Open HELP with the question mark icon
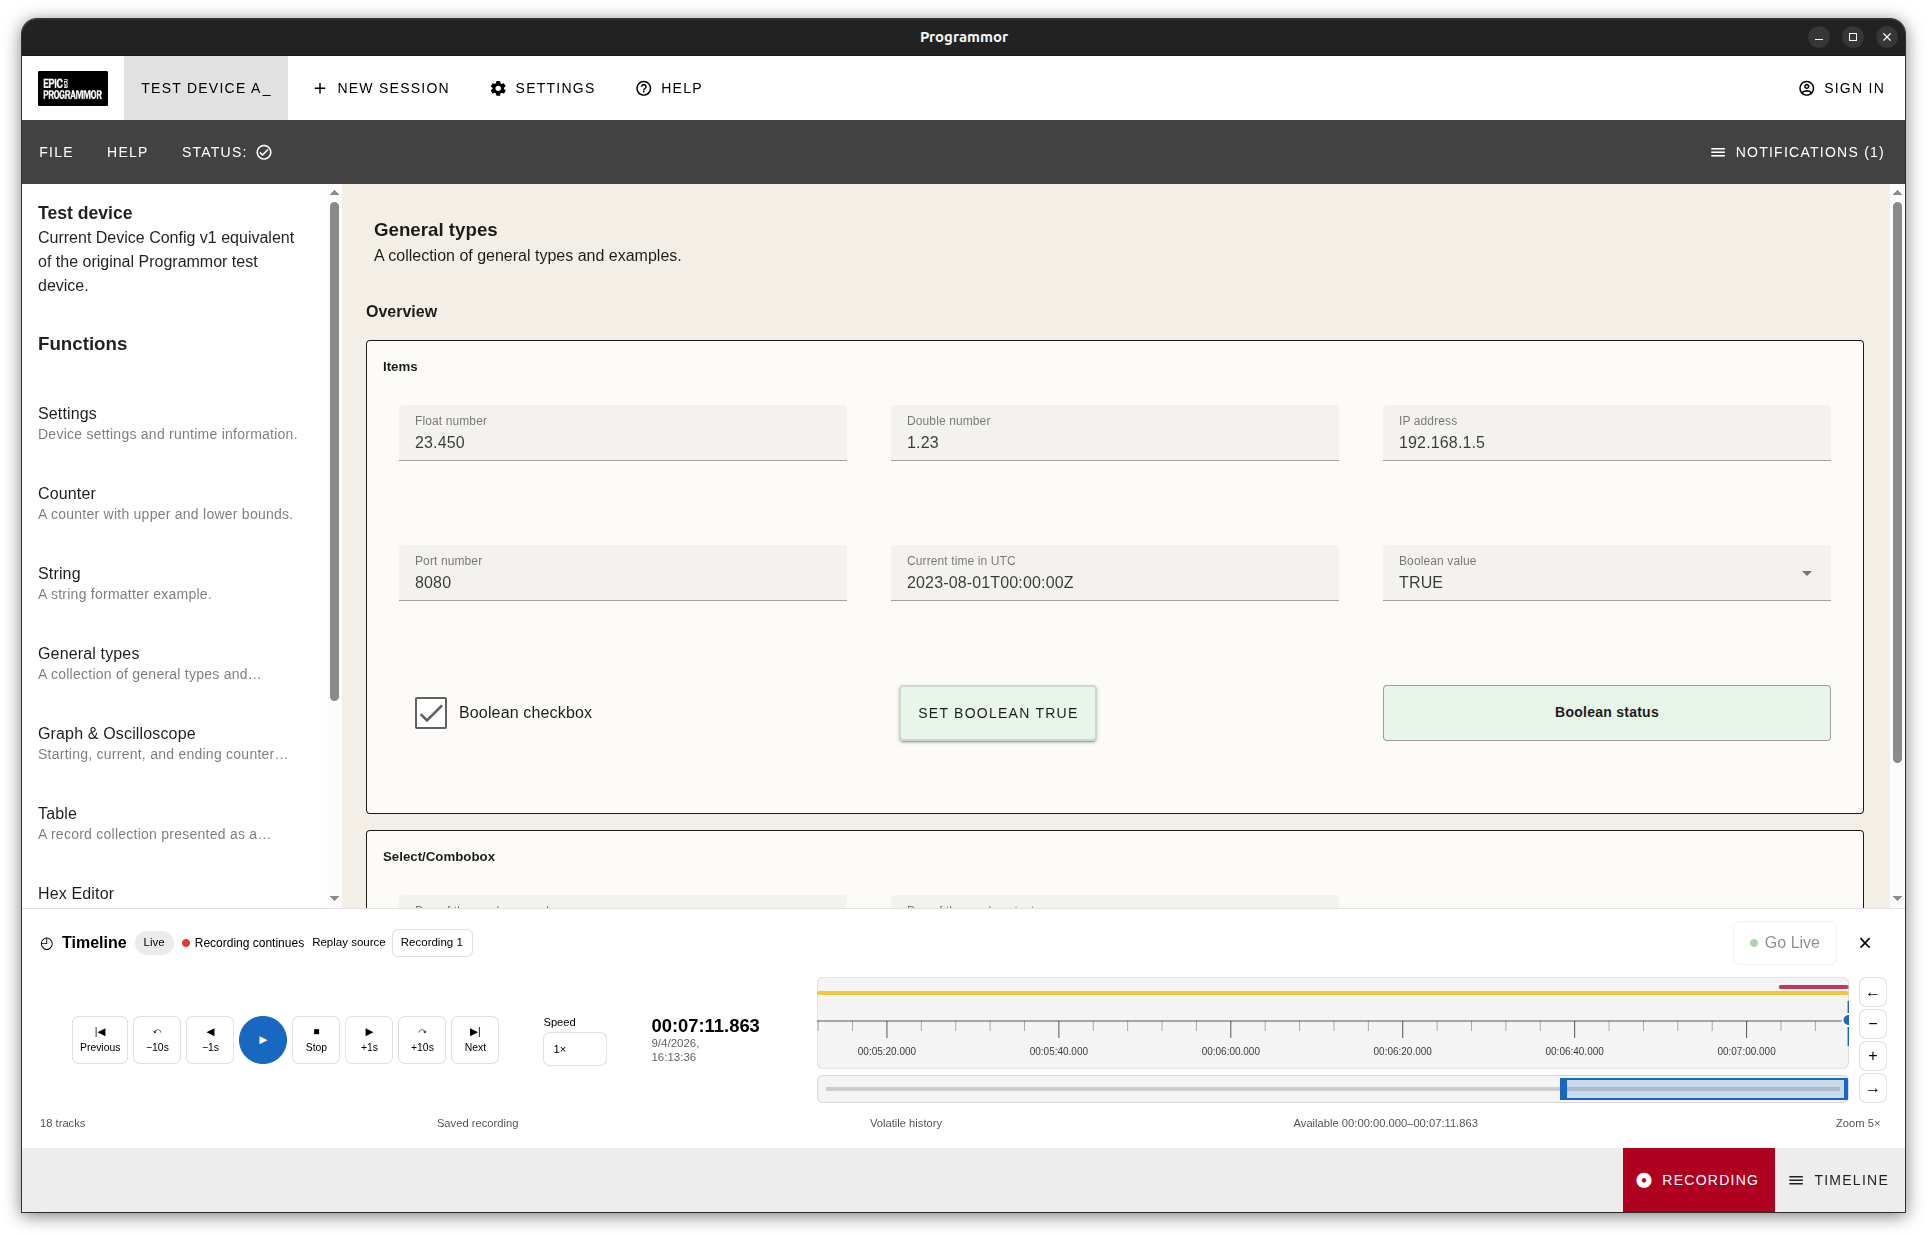The width and height of the screenshot is (1927, 1237). 669,88
